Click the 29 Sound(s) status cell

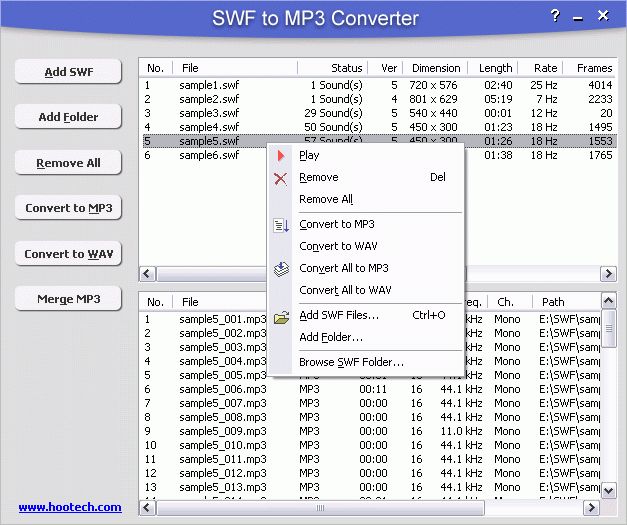tap(333, 113)
